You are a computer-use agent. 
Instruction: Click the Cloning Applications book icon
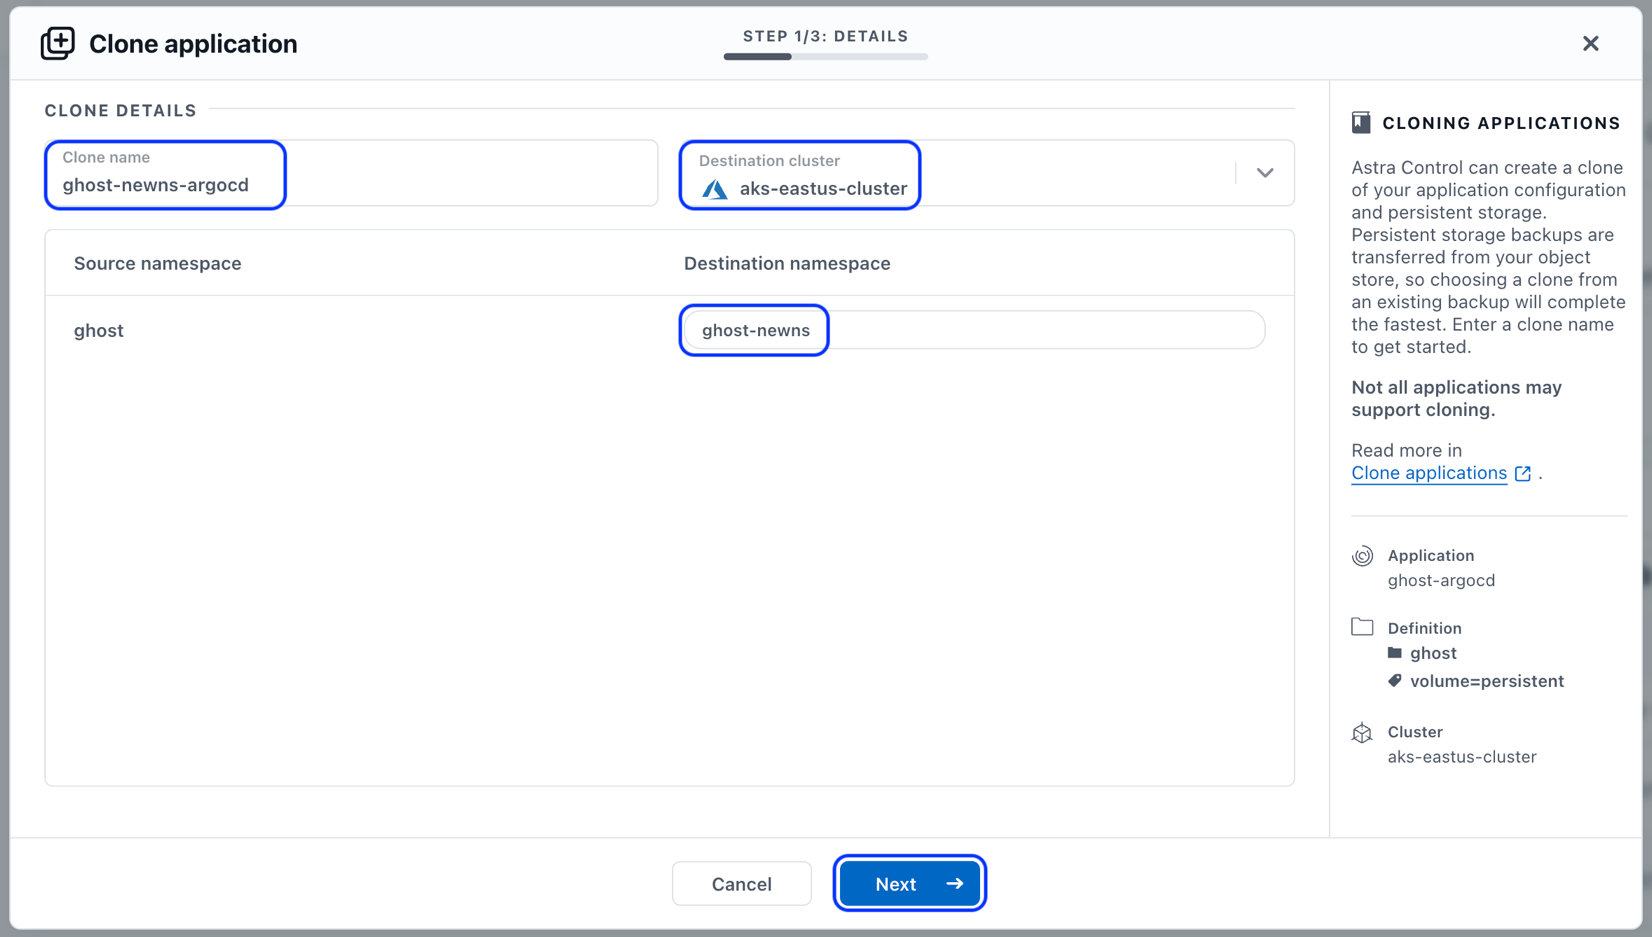click(x=1361, y=123)
